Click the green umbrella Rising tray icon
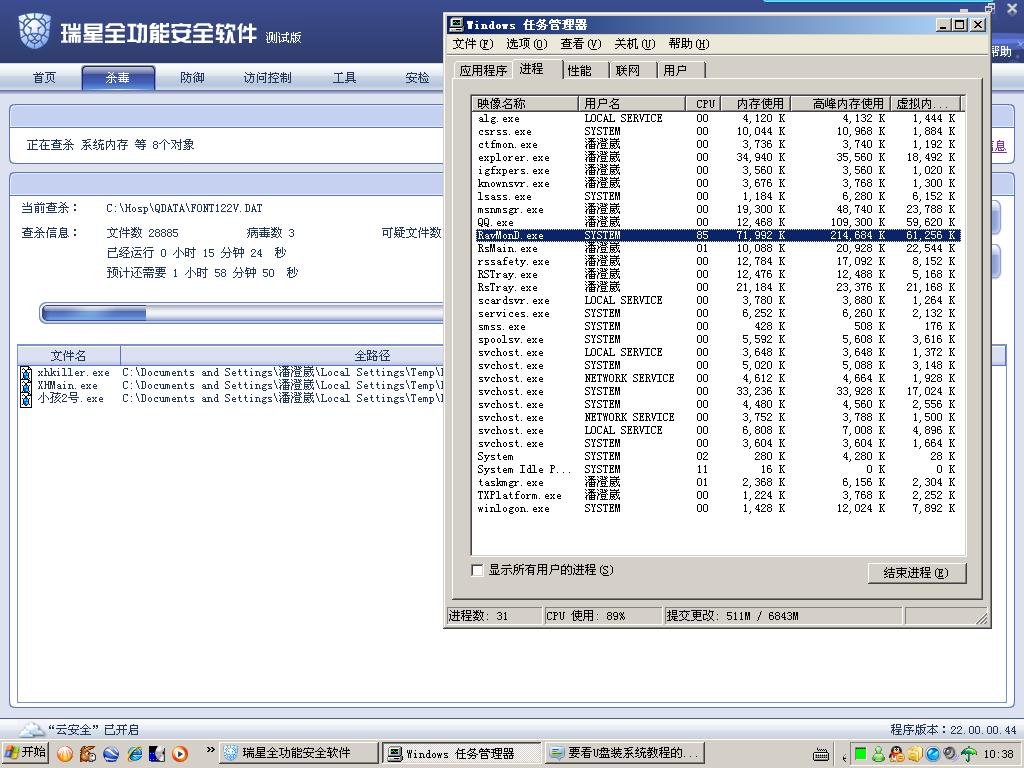This screenshot has width=1024, height=768. coord(968,754)
